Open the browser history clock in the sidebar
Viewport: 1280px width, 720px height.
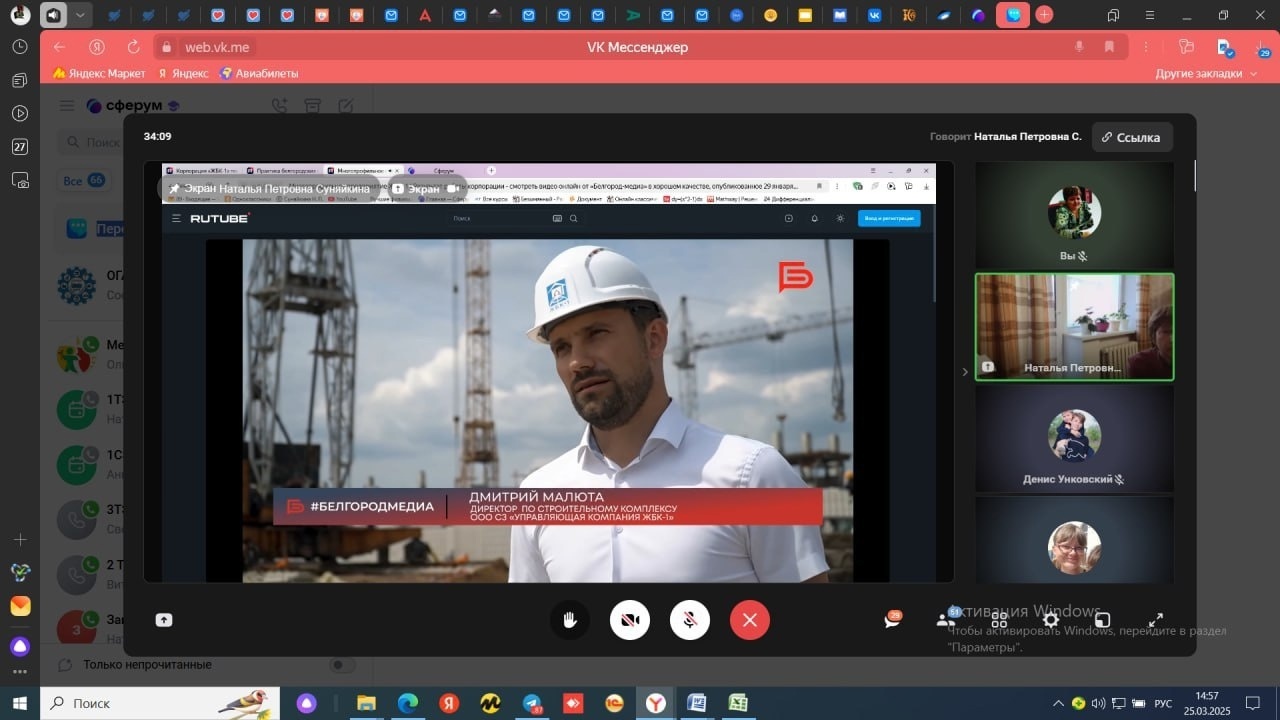click(x=19, y=47)
